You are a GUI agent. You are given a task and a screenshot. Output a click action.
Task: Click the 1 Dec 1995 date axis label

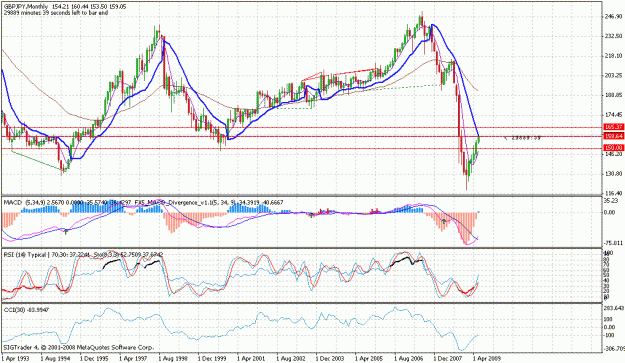pos(94,359)
